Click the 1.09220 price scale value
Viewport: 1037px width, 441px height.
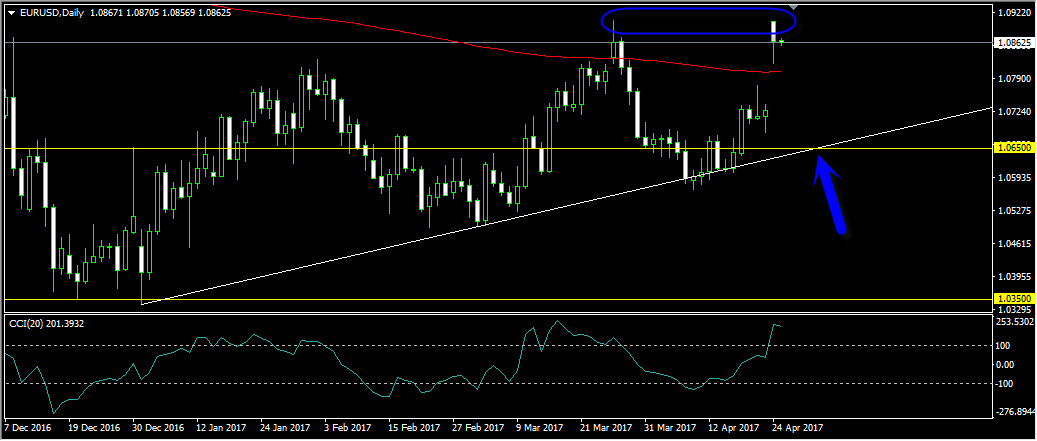(1015, 13)
